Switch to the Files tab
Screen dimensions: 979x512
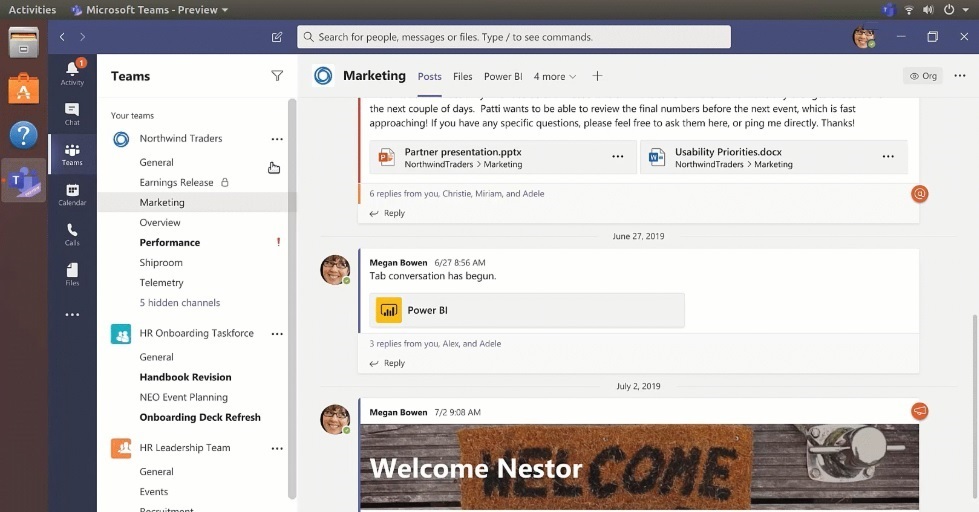(x=463, y=76)
